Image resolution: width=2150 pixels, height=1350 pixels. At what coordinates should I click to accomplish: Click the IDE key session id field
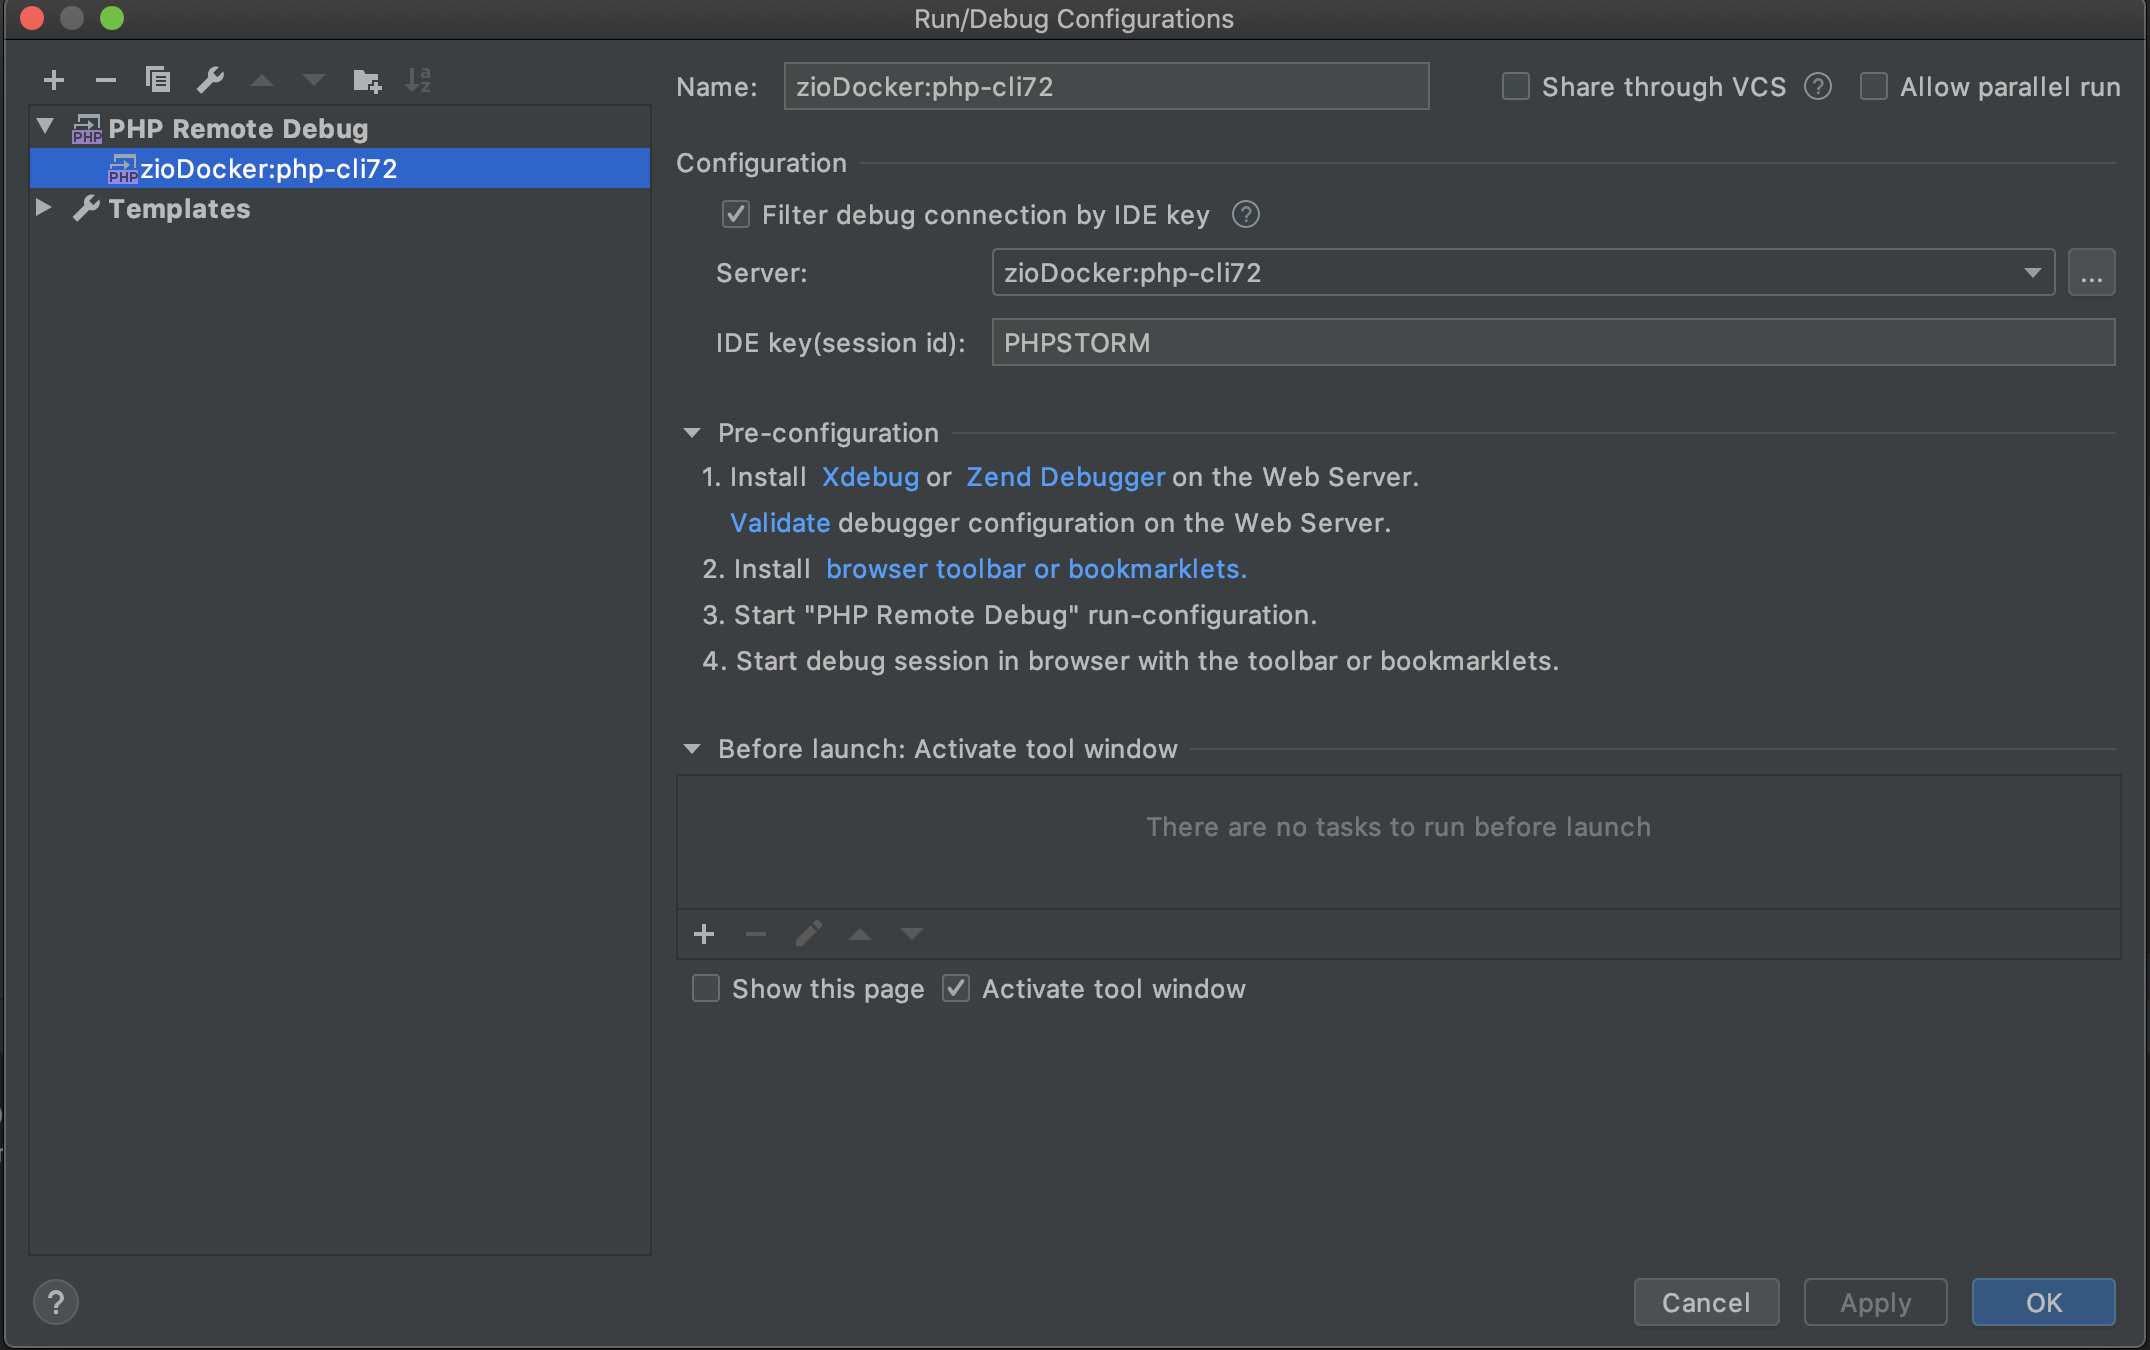1552,342
